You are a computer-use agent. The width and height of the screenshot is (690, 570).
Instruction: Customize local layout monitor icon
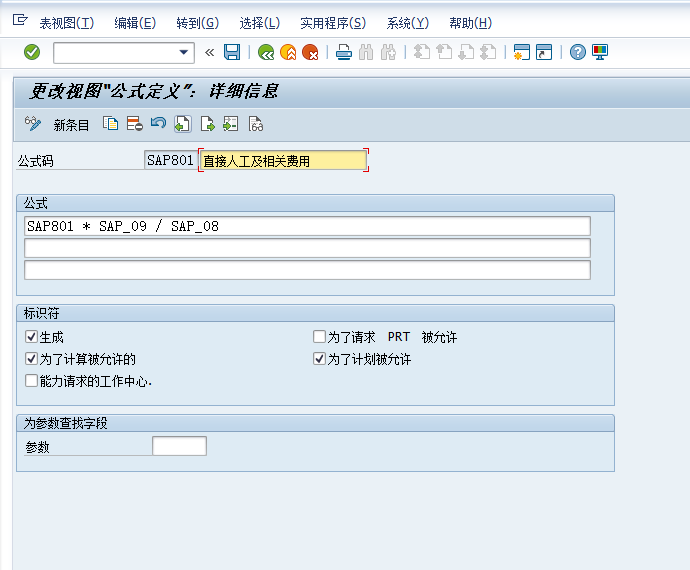pyautogui.click(x=600, y=52)
